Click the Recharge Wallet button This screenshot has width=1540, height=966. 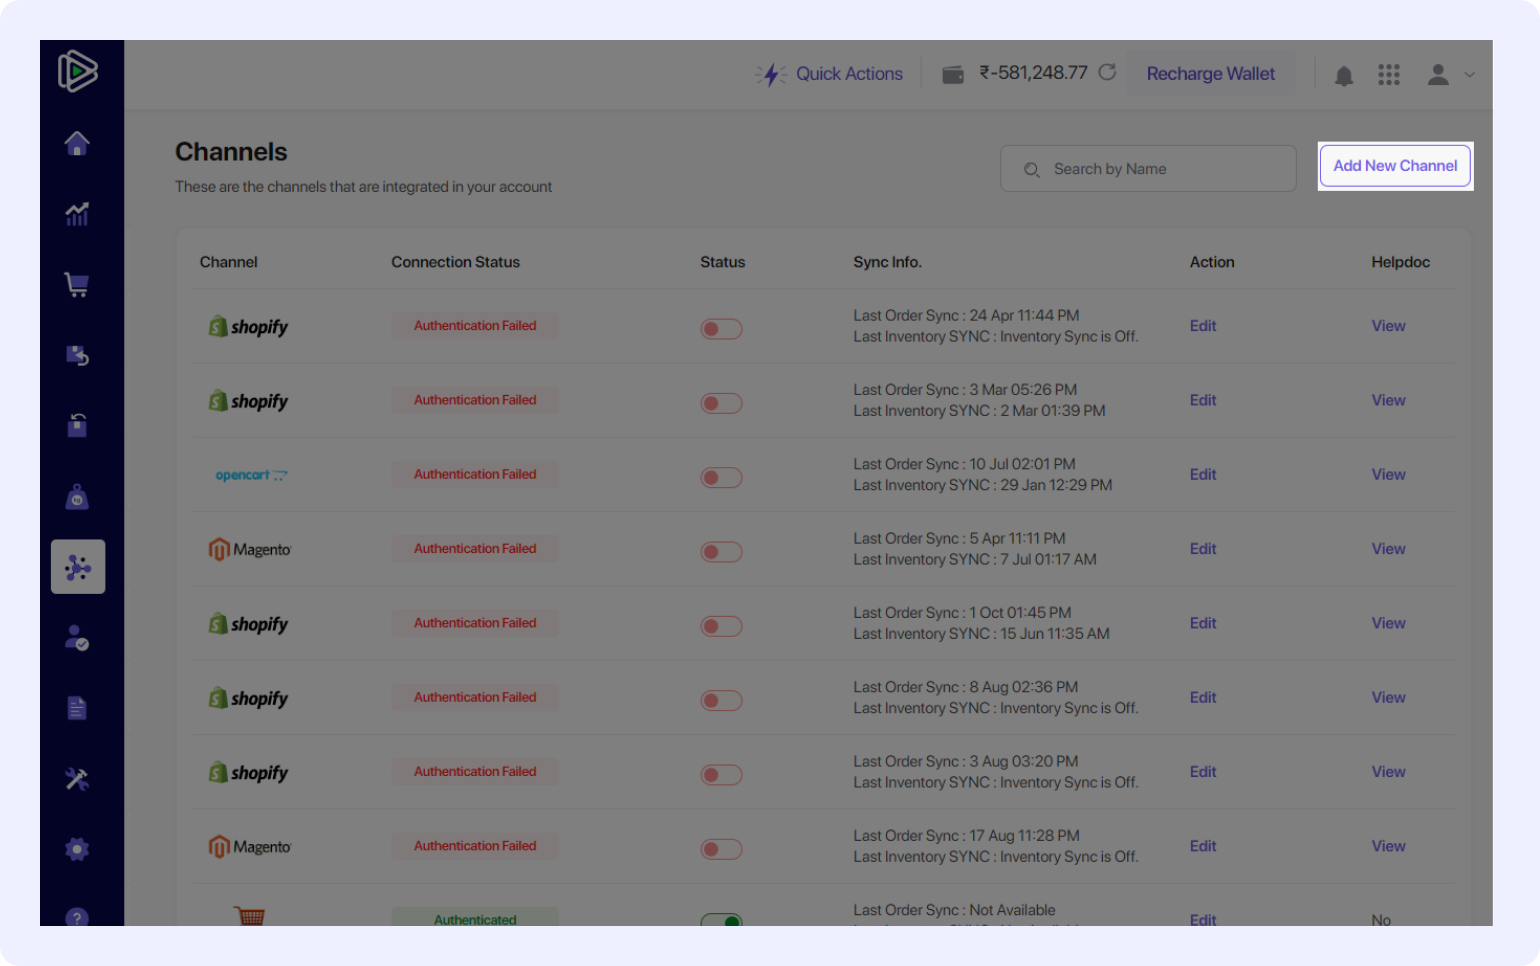click(x=1210, y=74)
